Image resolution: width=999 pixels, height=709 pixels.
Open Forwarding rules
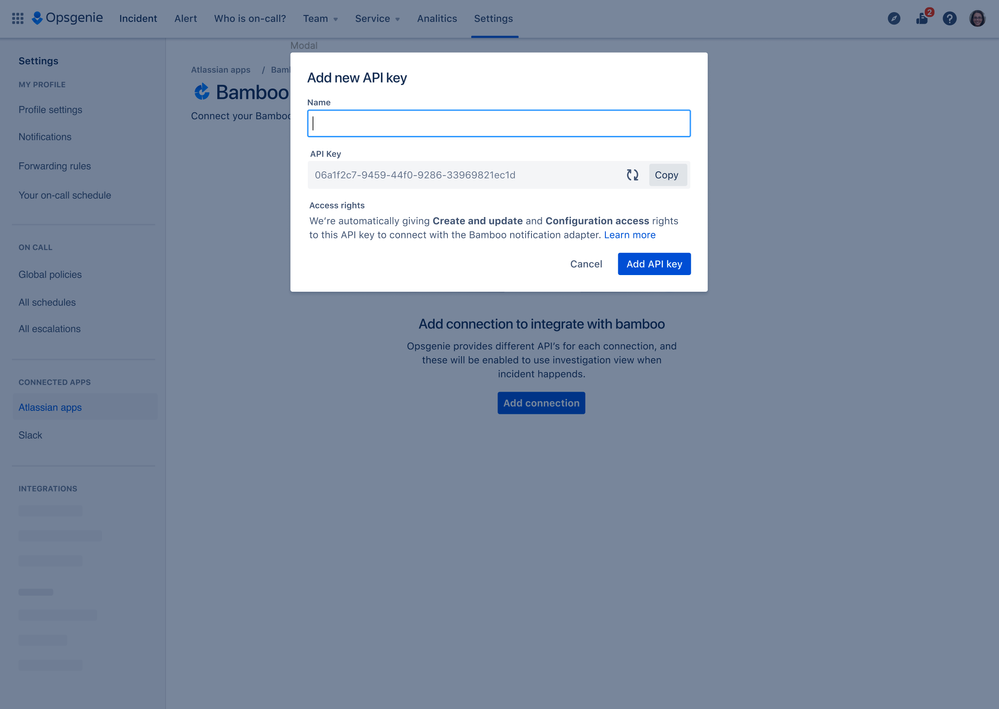55,166
